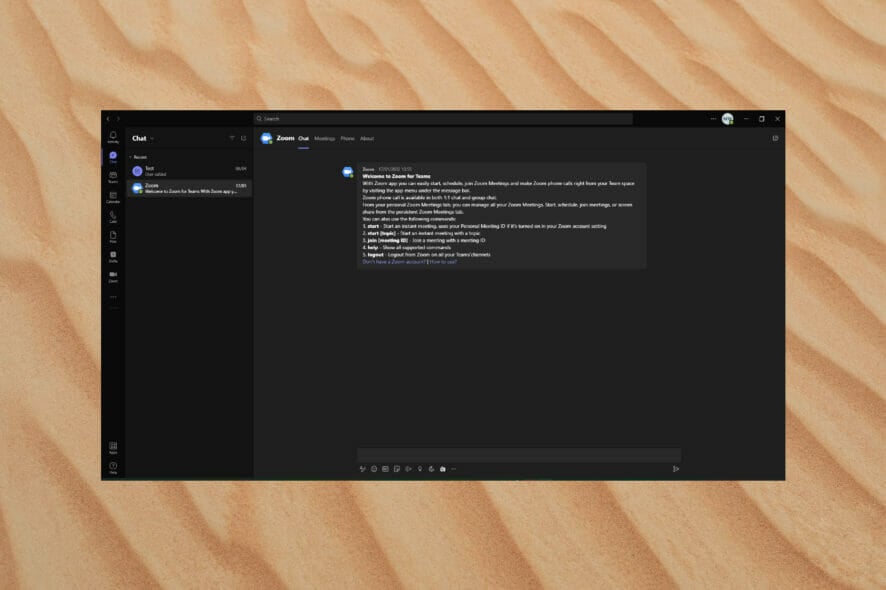Focus the message compose box
Image resolution: width=886 pixels, height=590 pixels.
point(519,454)
